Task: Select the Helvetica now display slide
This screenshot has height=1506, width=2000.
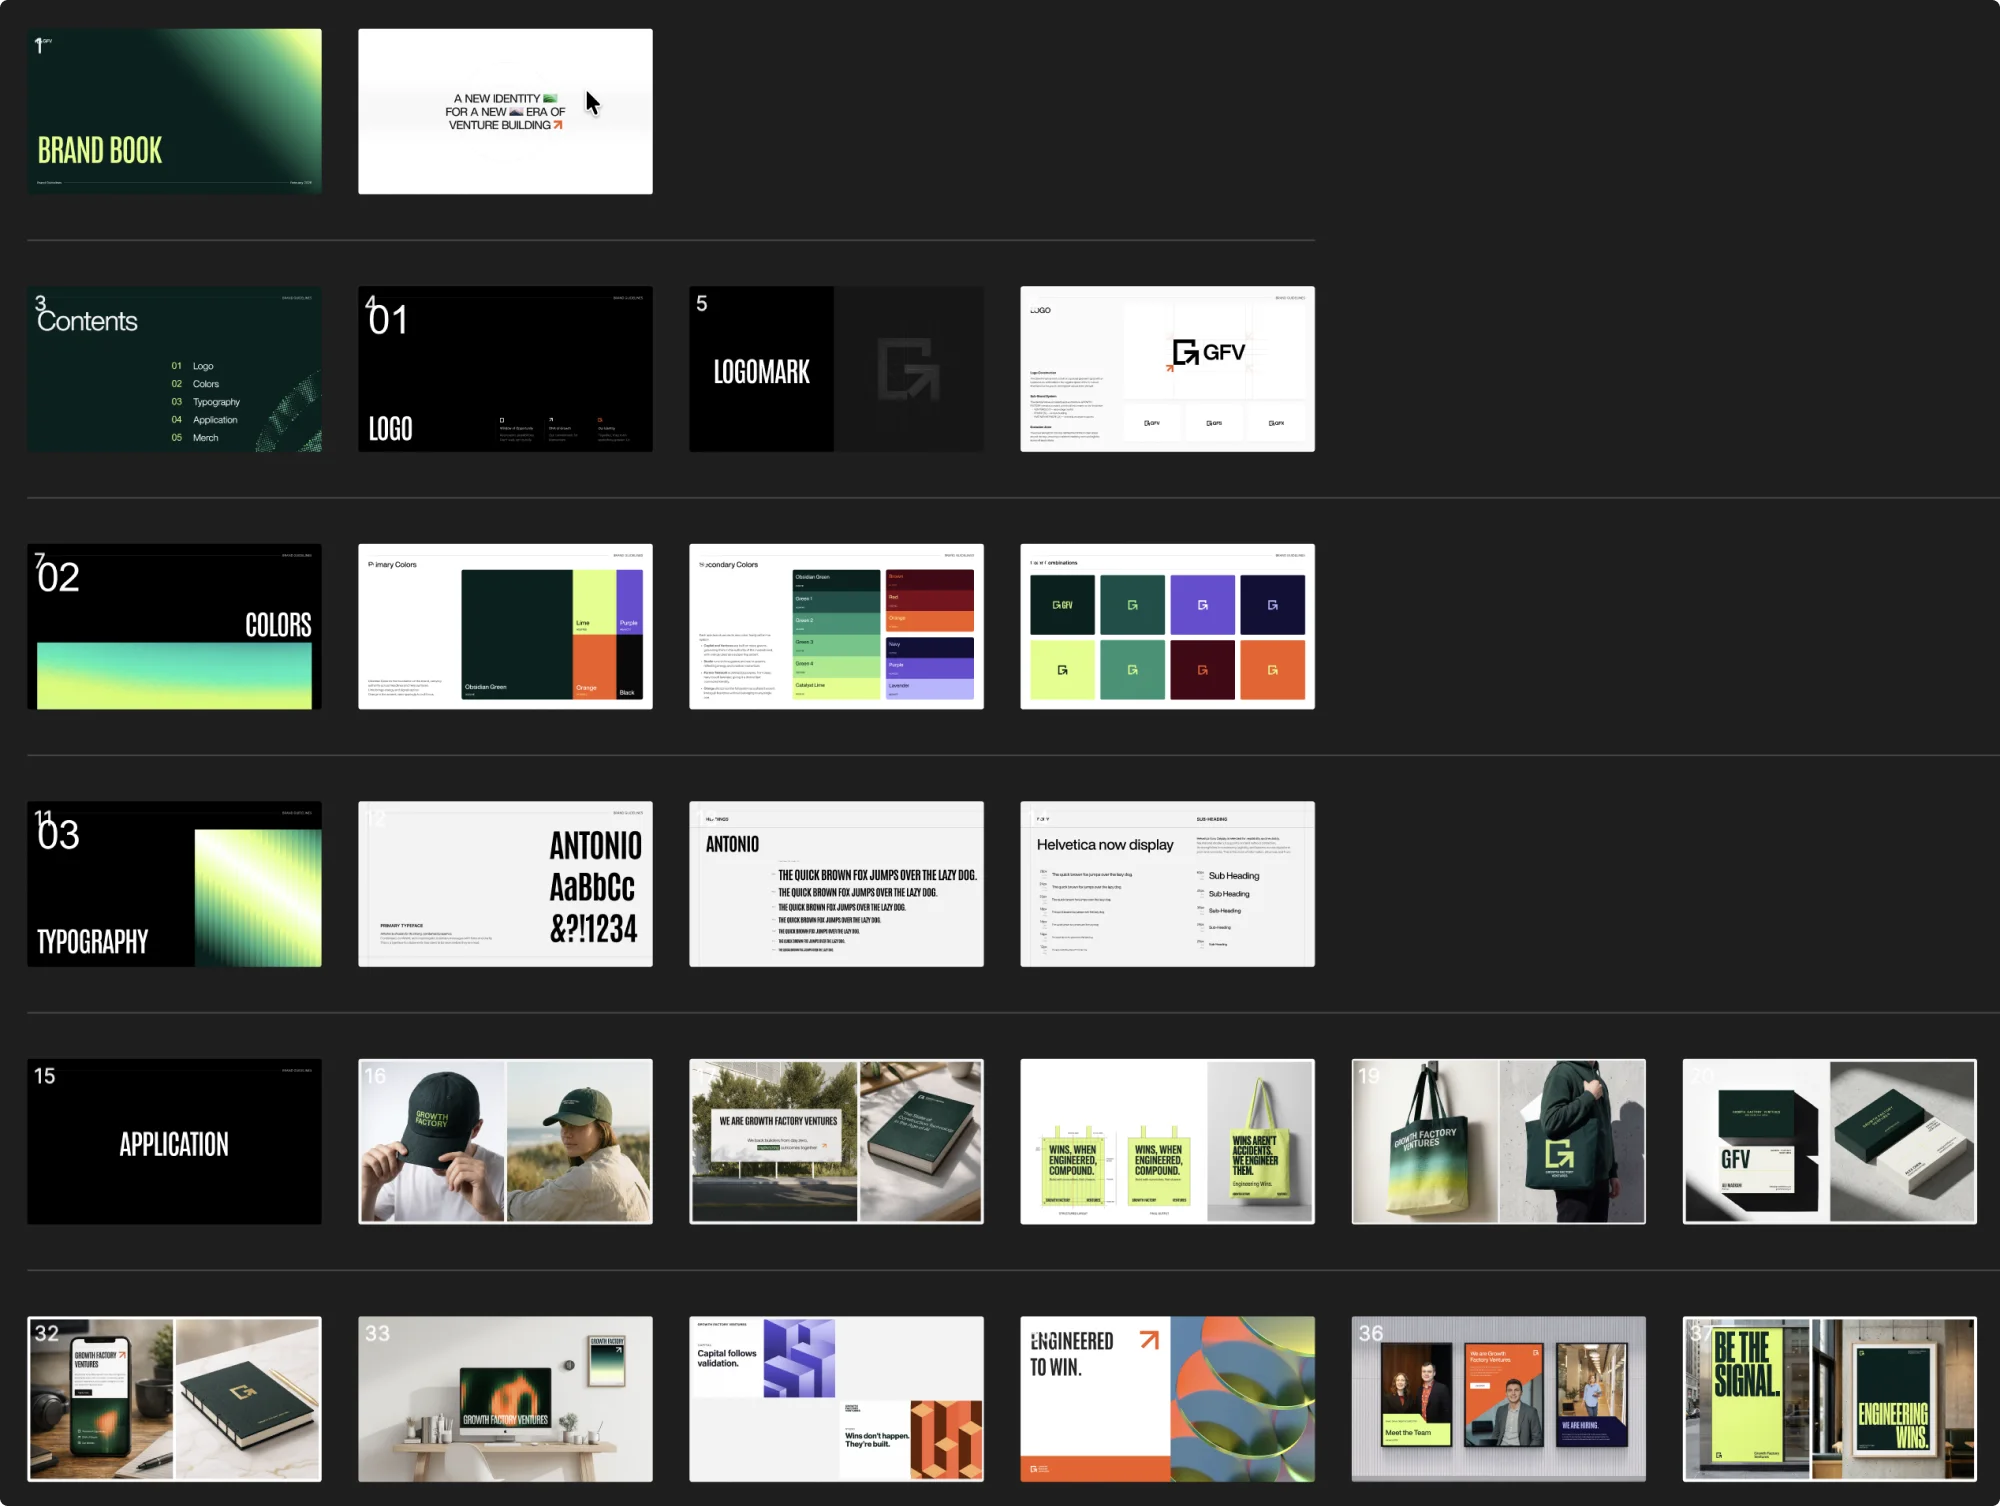Action: click(1167, 884)
